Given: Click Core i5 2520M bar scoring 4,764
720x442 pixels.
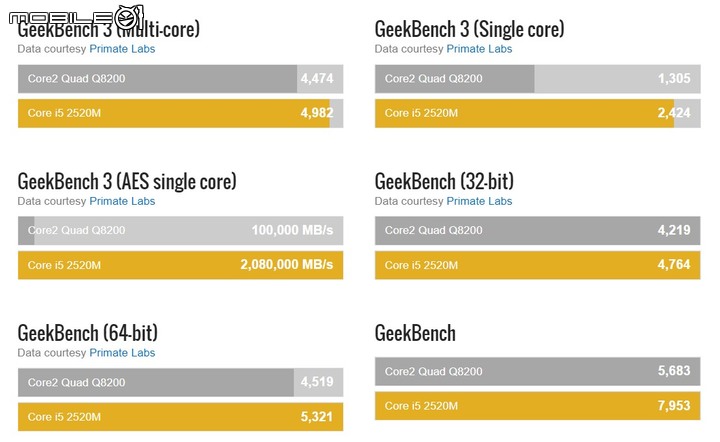Looking at the screenshot, I should click(538, 265).
